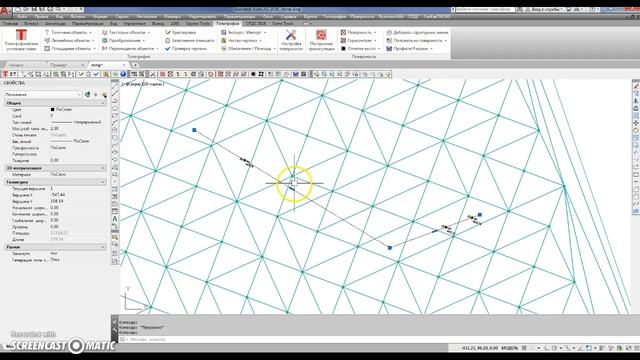640x360 pixels.
Task: Select Multiline Text (A) tool in Draw toolbar
Action: tap(115, 218)
